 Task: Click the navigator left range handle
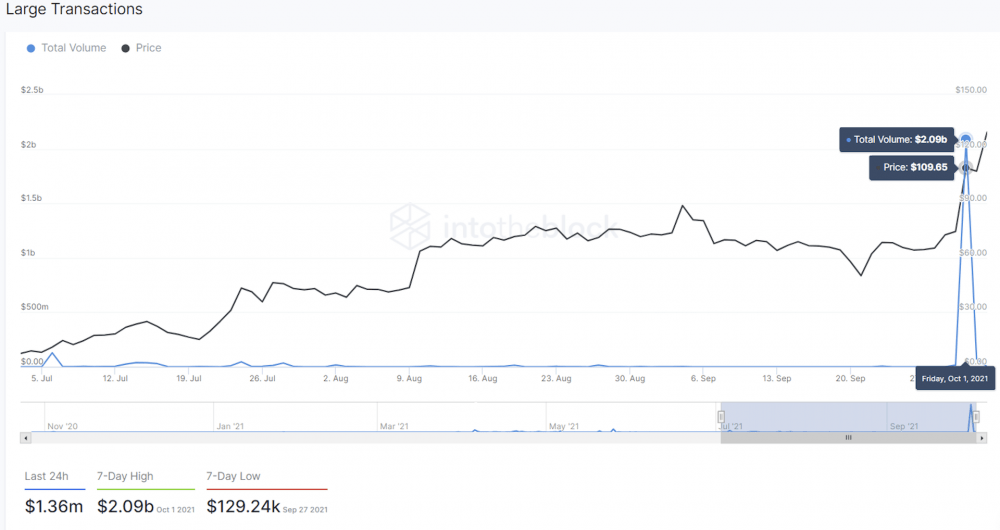coord(721,416)
